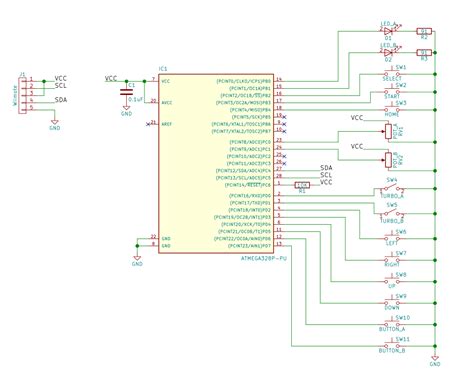This screenshot has height=385, width=474.
Task: Select the LED_B diode symbol D2
Action: [x=388, y=52]
